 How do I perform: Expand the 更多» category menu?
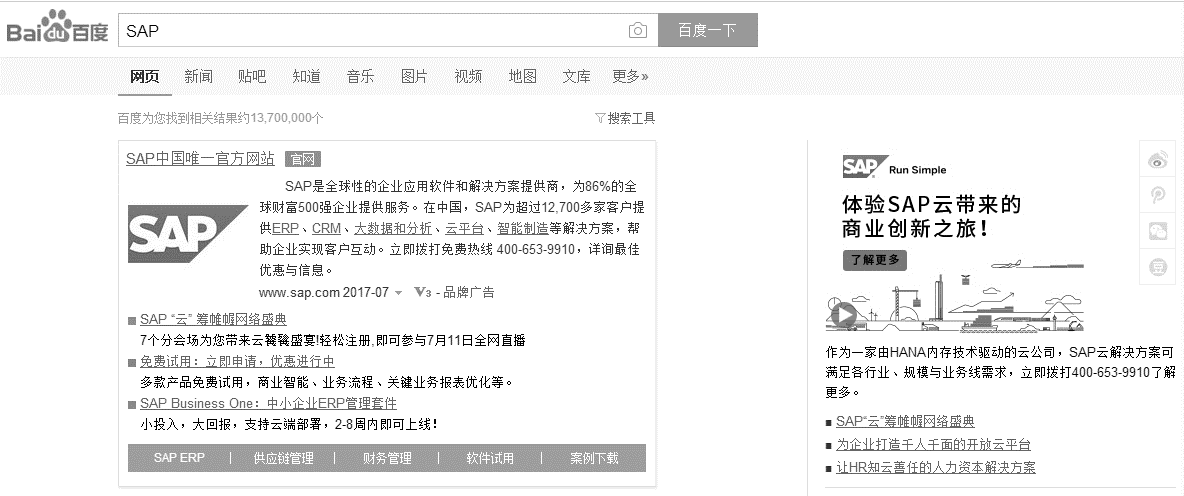pyautogui.click(x=630, y=76)
